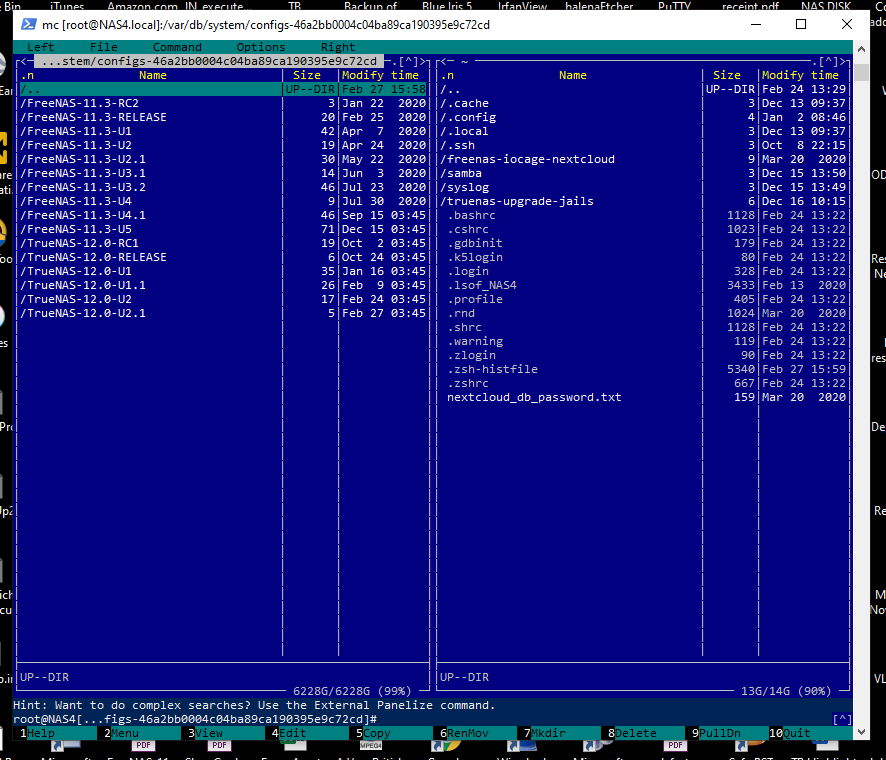Click the command prompt line root@NAS4
The height and width of the screenshot is (760, 886).
195,719
